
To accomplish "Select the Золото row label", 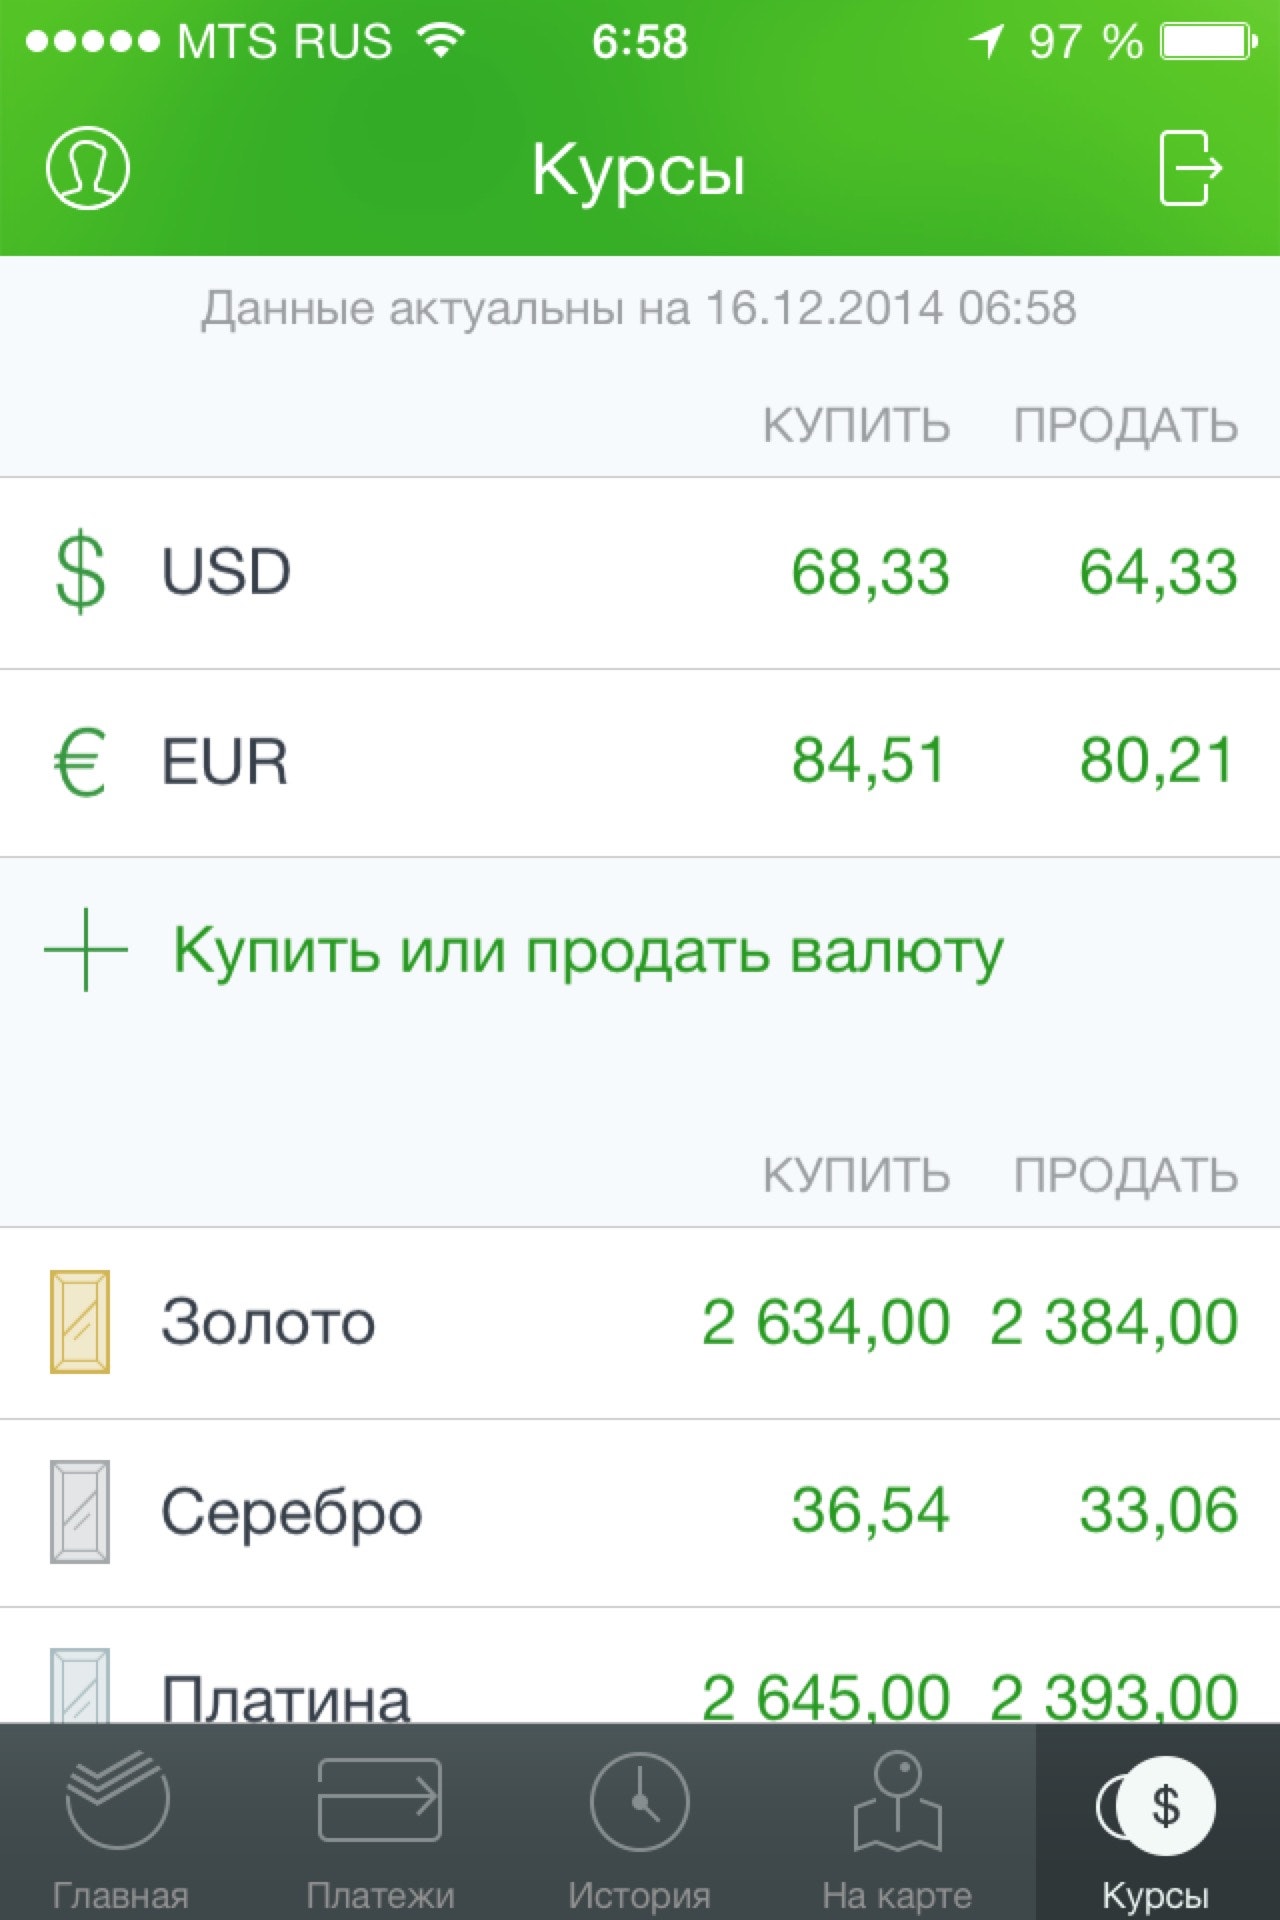I will pos(268,1322).
